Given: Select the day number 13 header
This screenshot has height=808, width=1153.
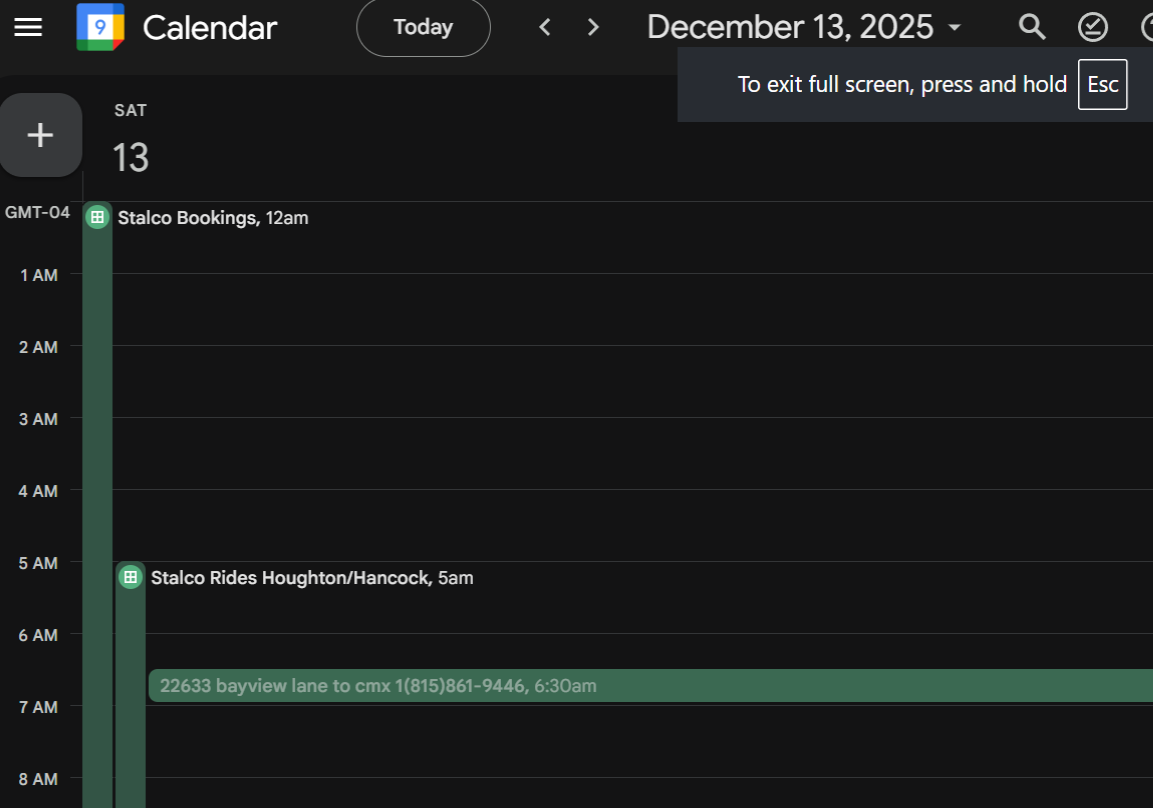Looking at the screenshot, I should [130, 157].
